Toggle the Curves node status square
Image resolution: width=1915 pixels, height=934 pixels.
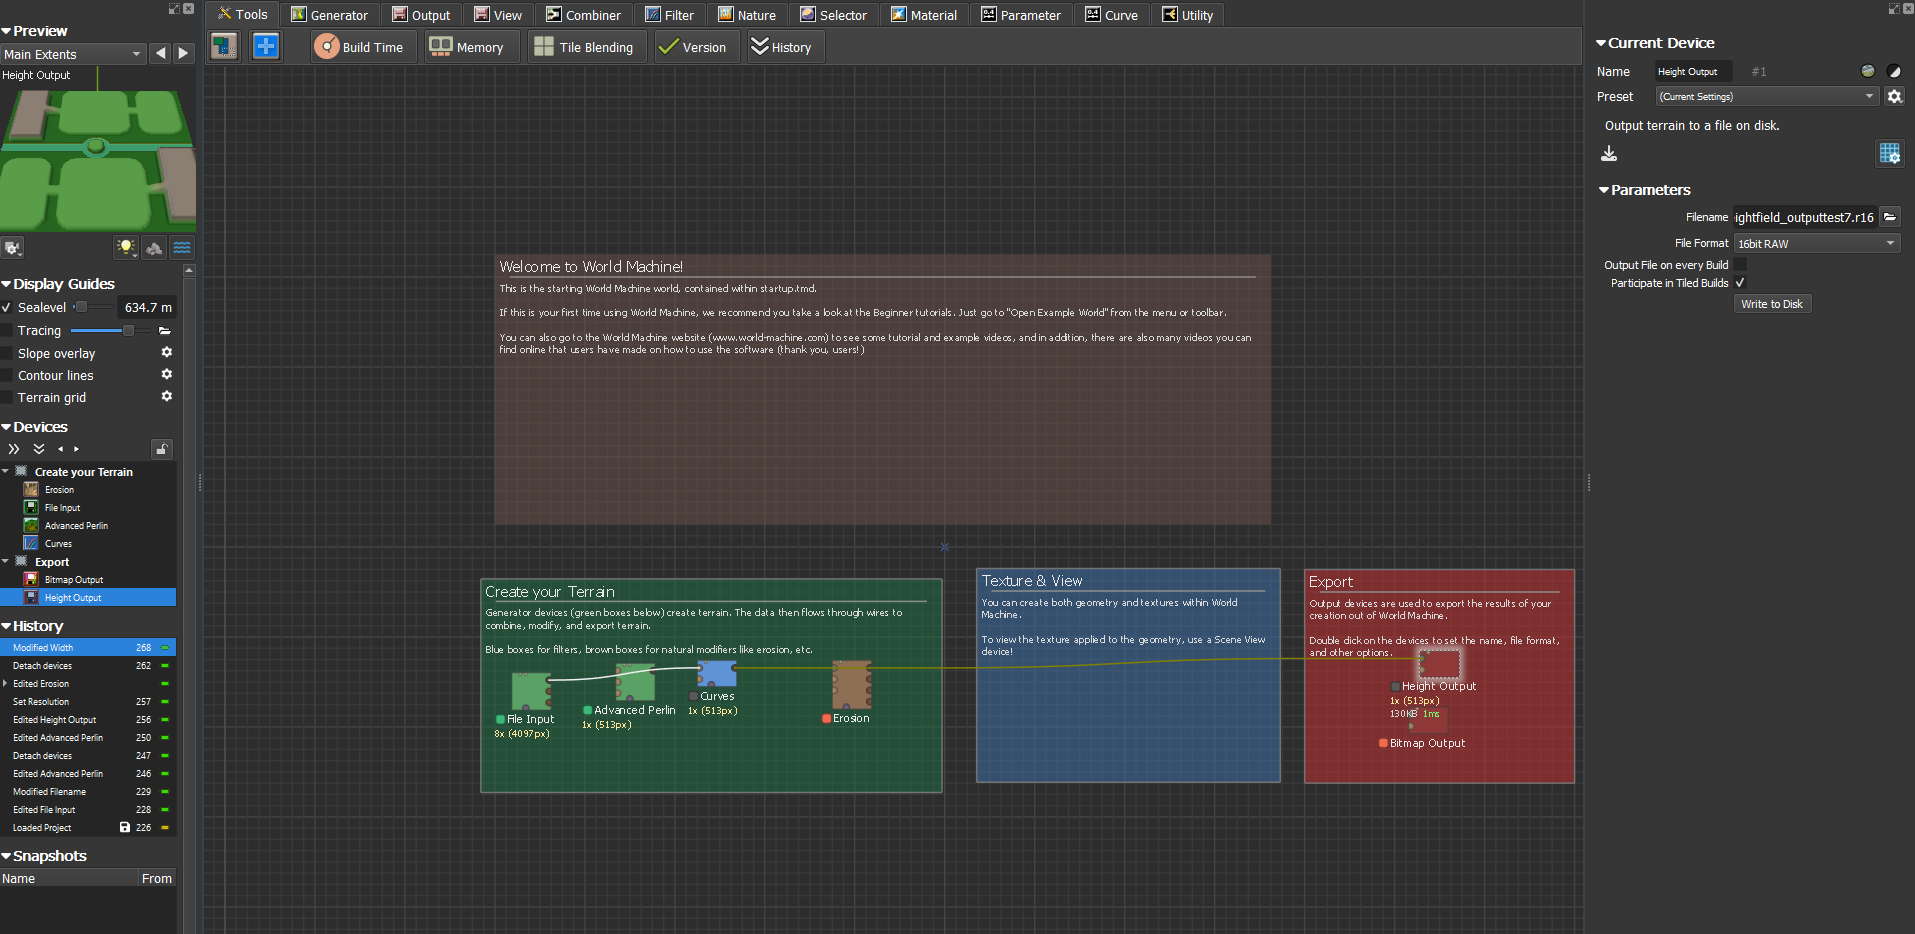693,696
